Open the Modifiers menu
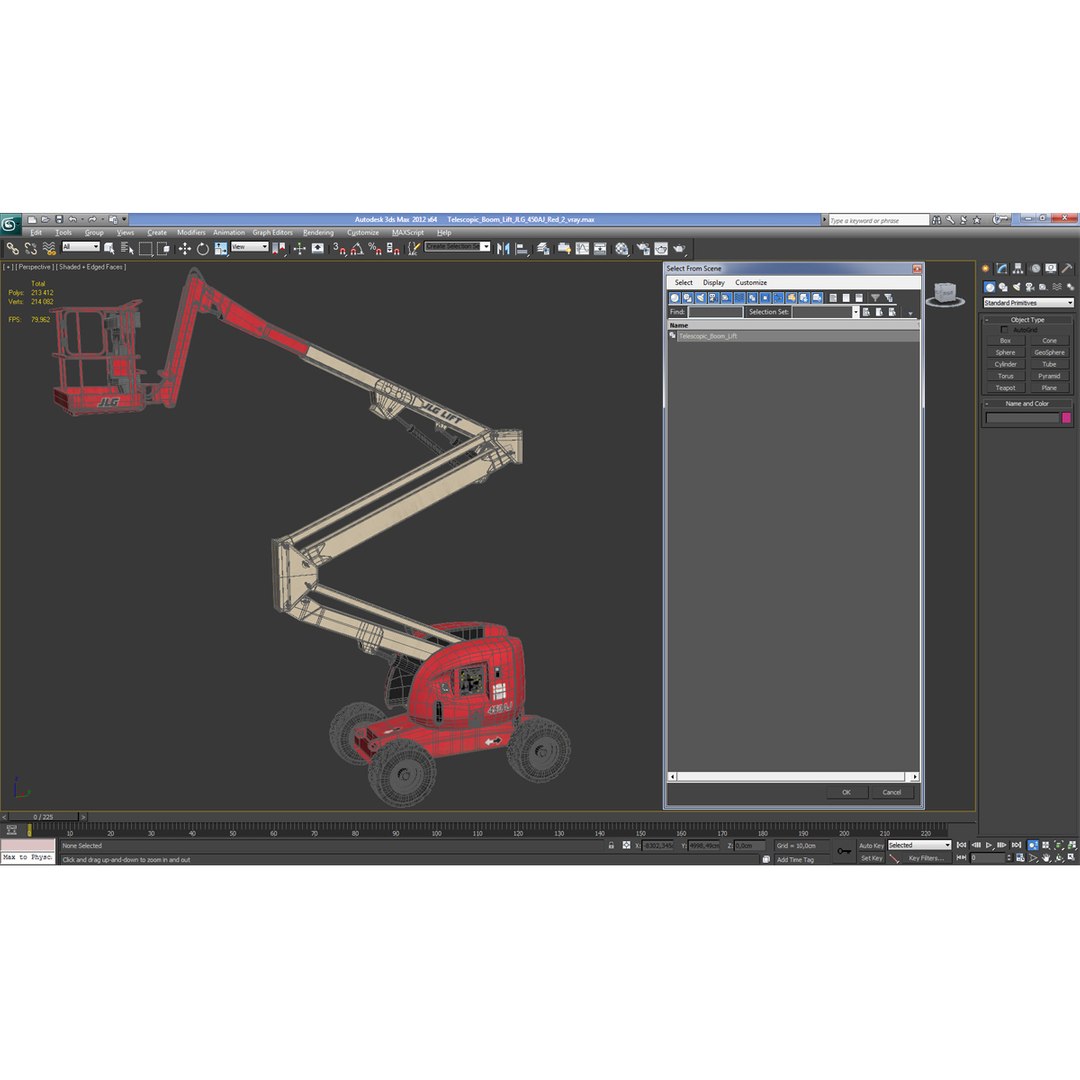 pos(191,232)
